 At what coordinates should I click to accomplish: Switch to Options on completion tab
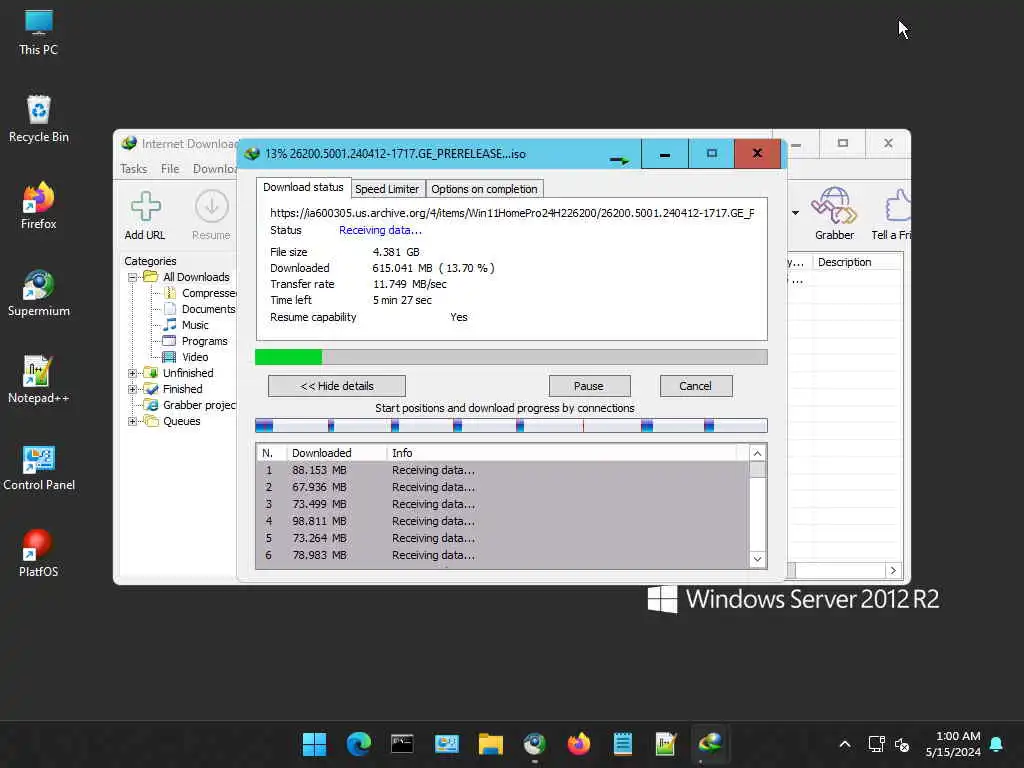click(484, 189)
